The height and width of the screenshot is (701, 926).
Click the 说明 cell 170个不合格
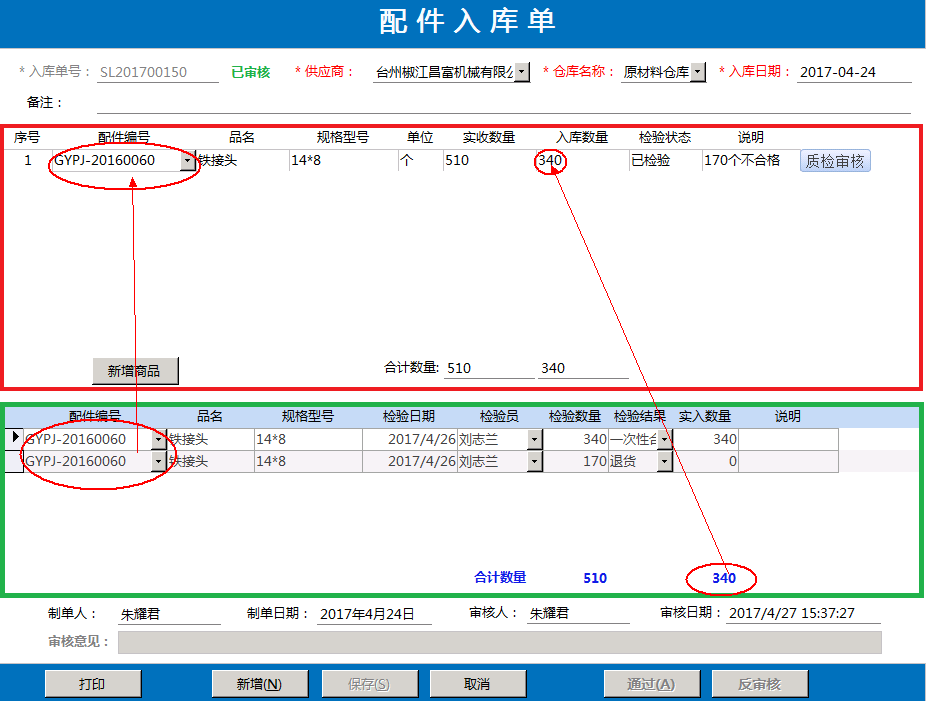(x=749, y=161)
